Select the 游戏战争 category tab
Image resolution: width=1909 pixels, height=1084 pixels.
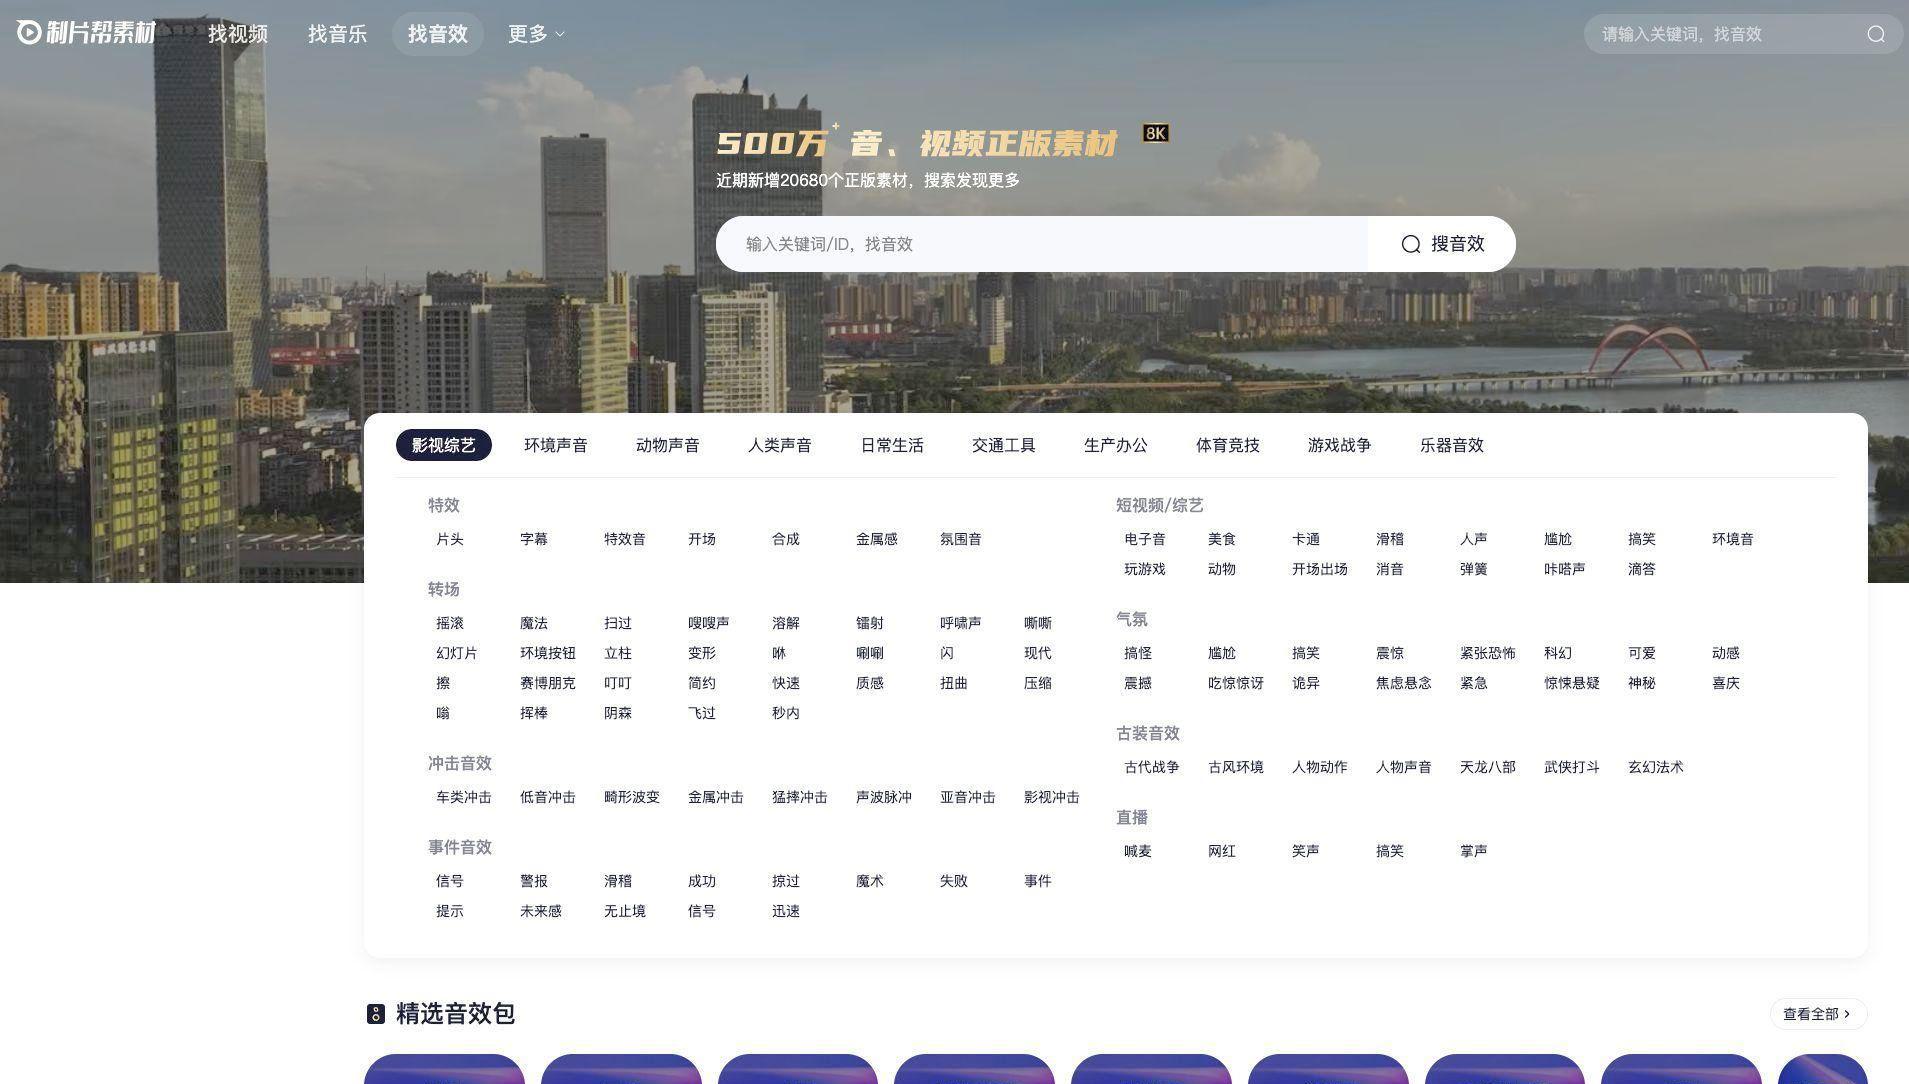(x=1339, y=445)
